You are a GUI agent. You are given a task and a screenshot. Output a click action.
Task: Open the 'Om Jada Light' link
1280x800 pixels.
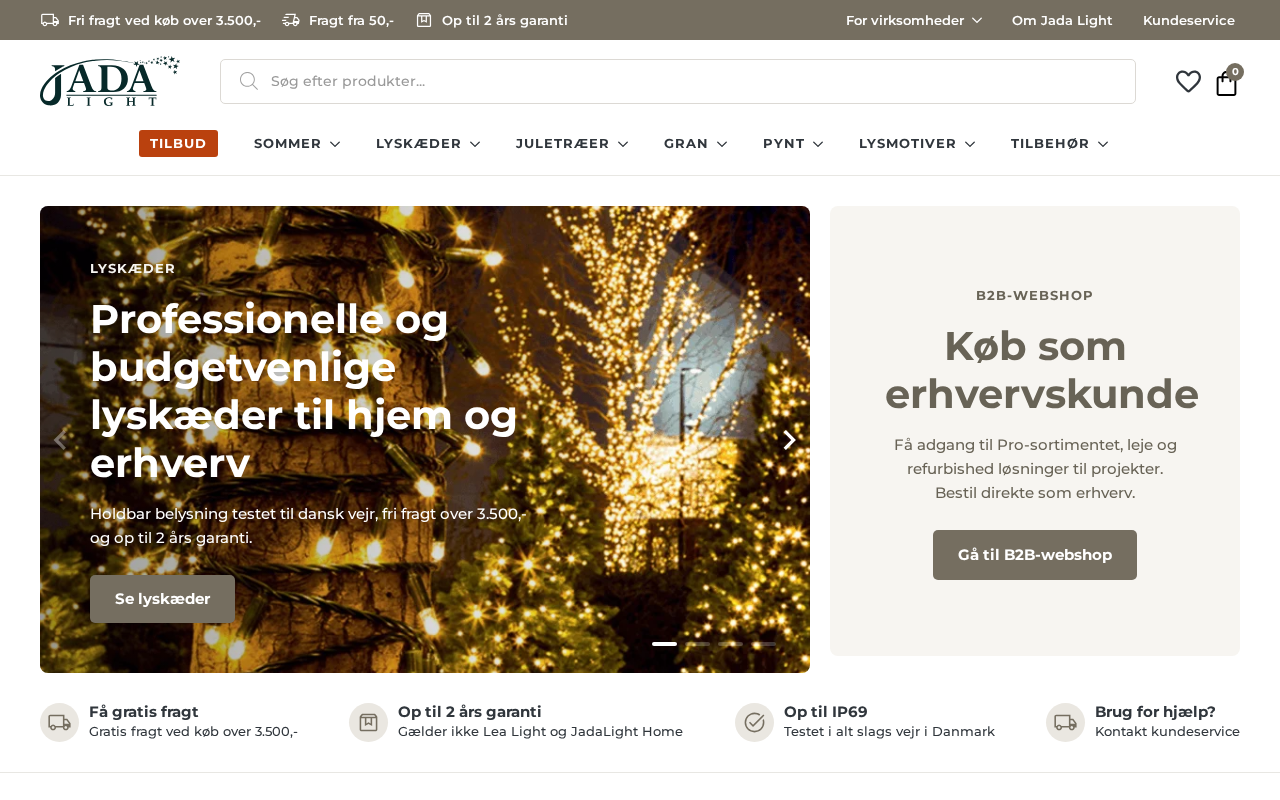(x=1062, y=20)
